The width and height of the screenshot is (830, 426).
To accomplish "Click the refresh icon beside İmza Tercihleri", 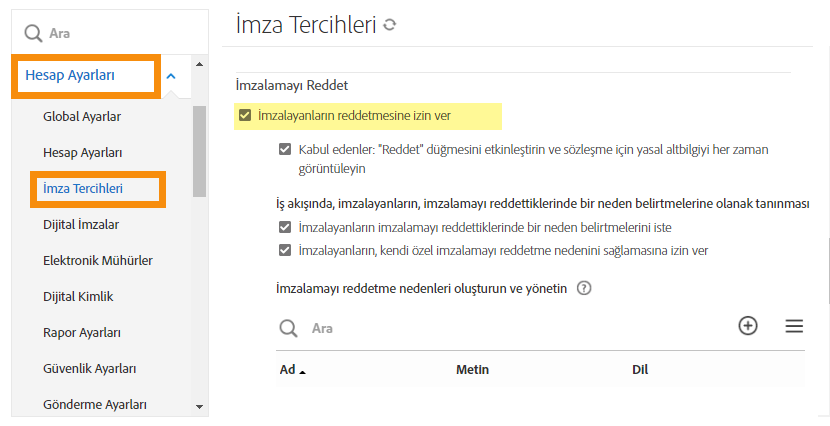I will click(x=389, y=26).
